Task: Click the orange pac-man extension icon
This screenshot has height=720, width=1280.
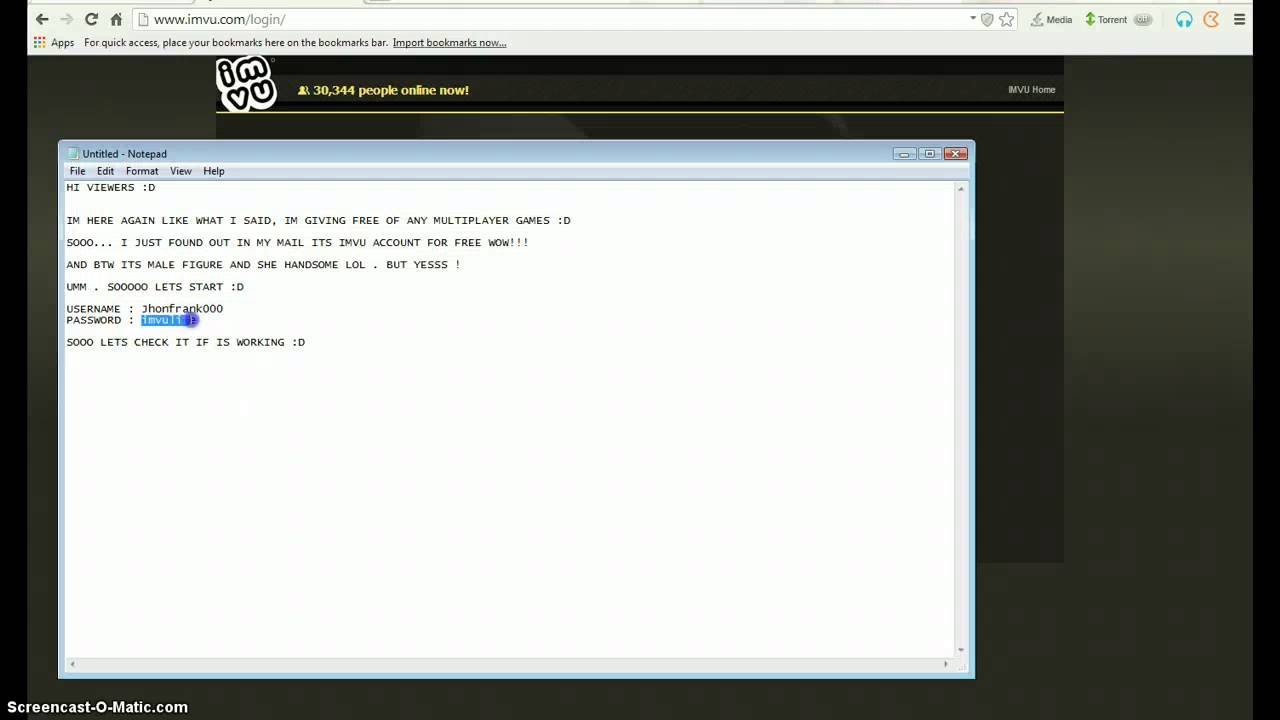Action: click(1211, 19)
